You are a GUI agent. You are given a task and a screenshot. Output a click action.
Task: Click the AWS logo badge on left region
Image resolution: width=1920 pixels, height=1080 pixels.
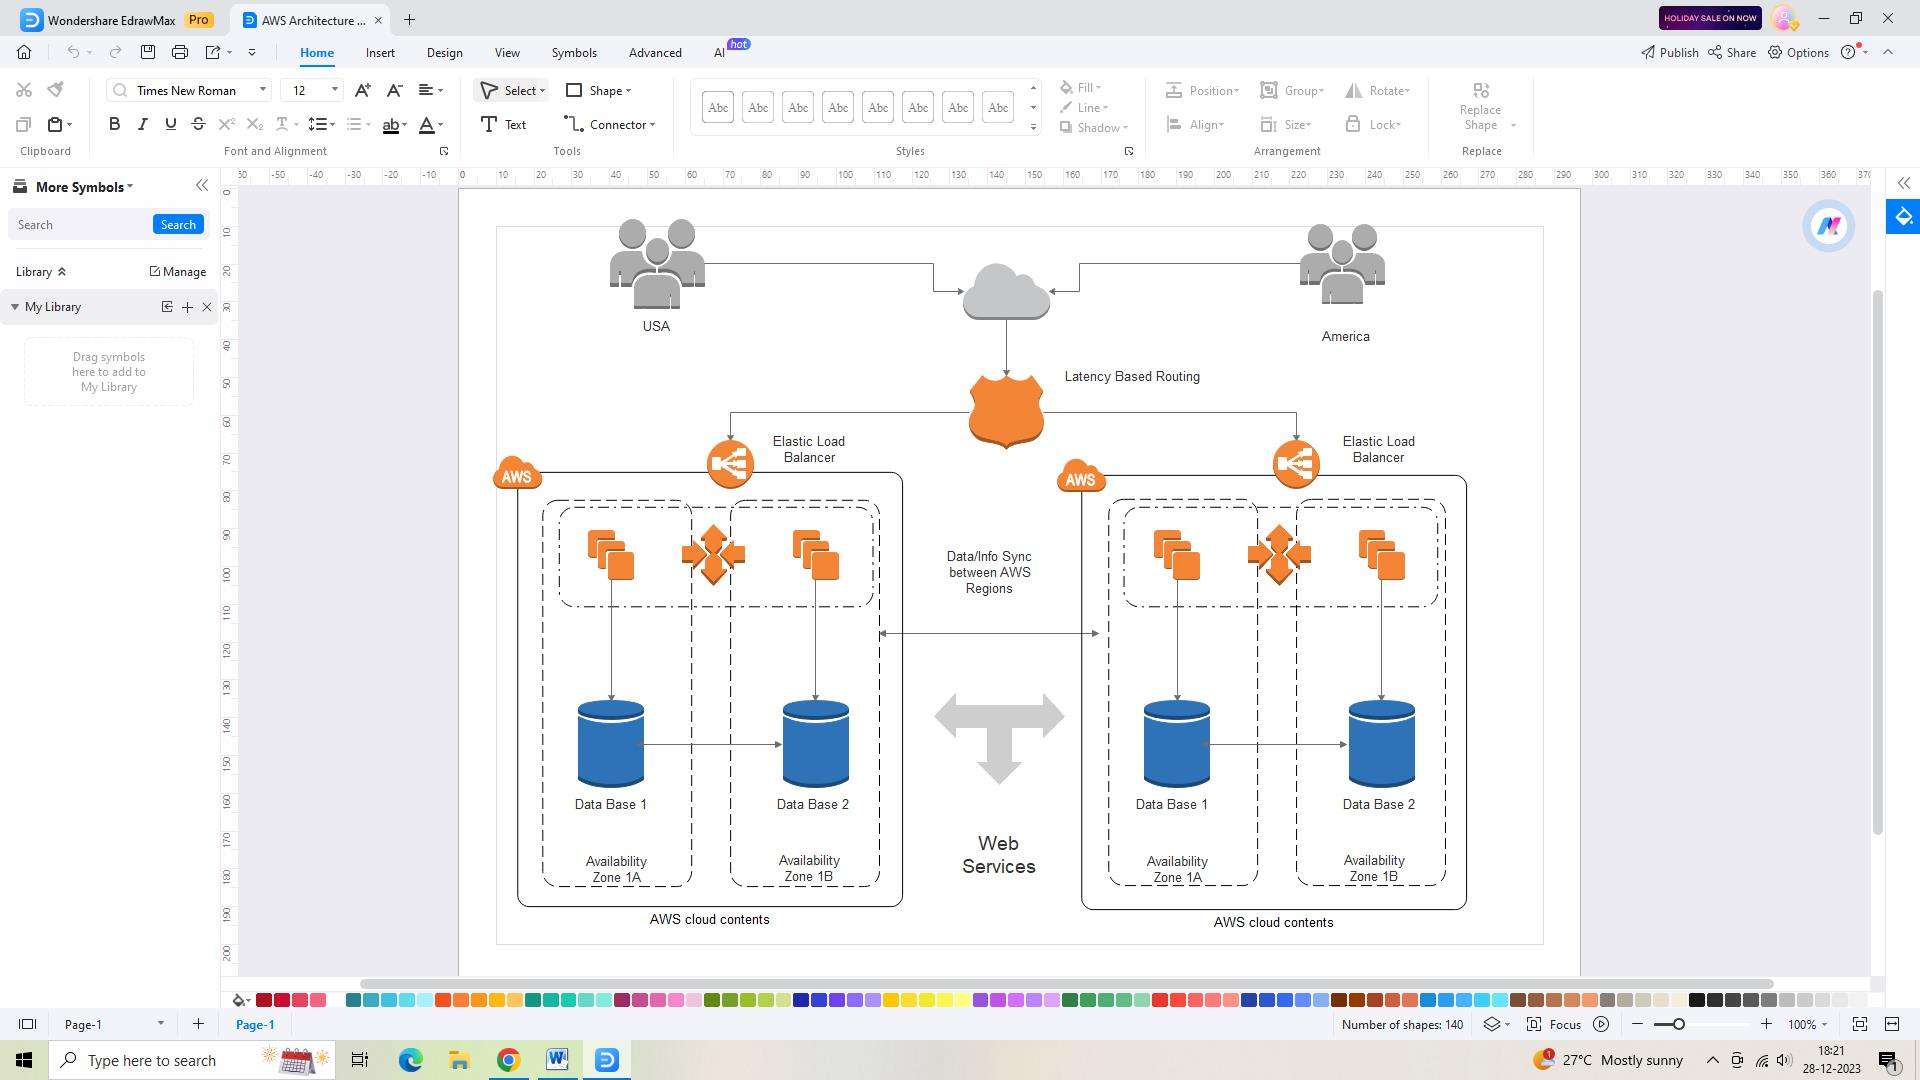[x=517, y=475]
